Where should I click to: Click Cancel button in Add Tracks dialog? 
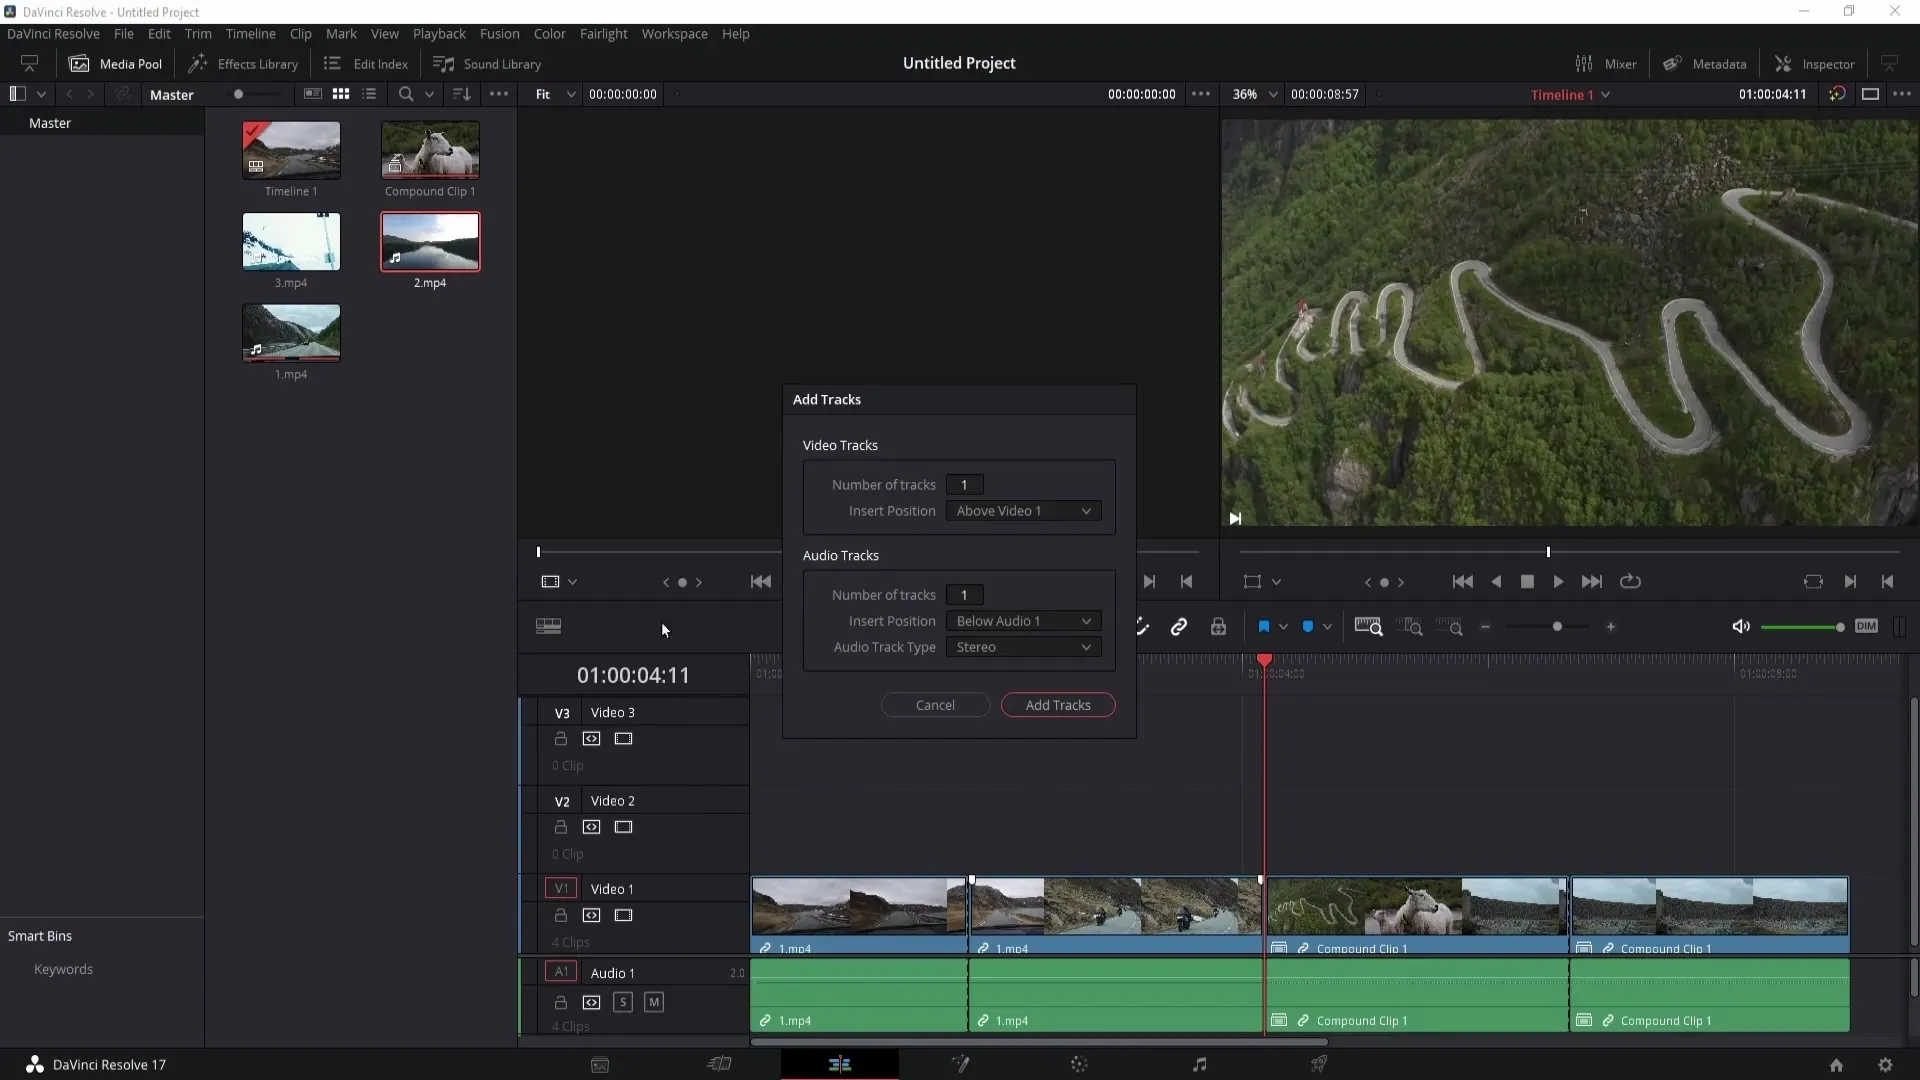935,704
